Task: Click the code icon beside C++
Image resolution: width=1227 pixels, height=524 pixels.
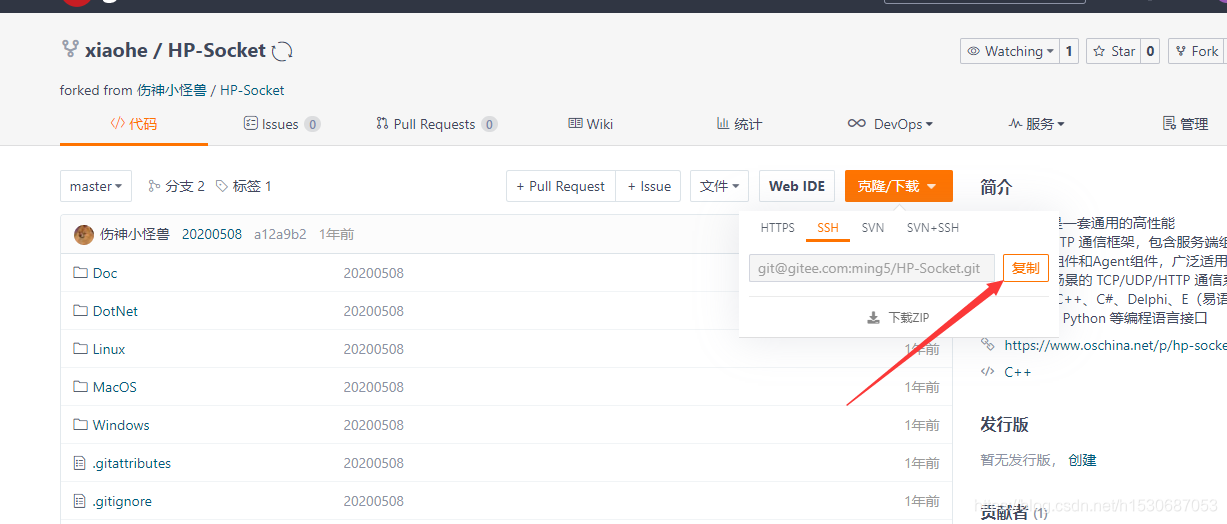Action: click(x=988, y=372)
